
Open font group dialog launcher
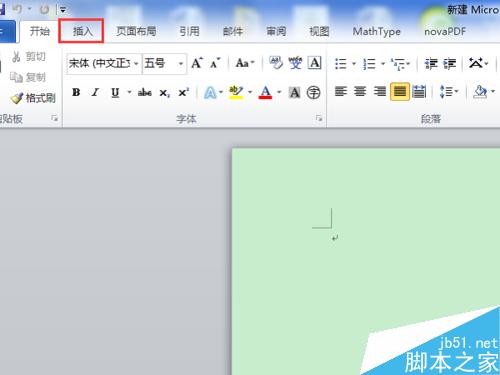319,118
